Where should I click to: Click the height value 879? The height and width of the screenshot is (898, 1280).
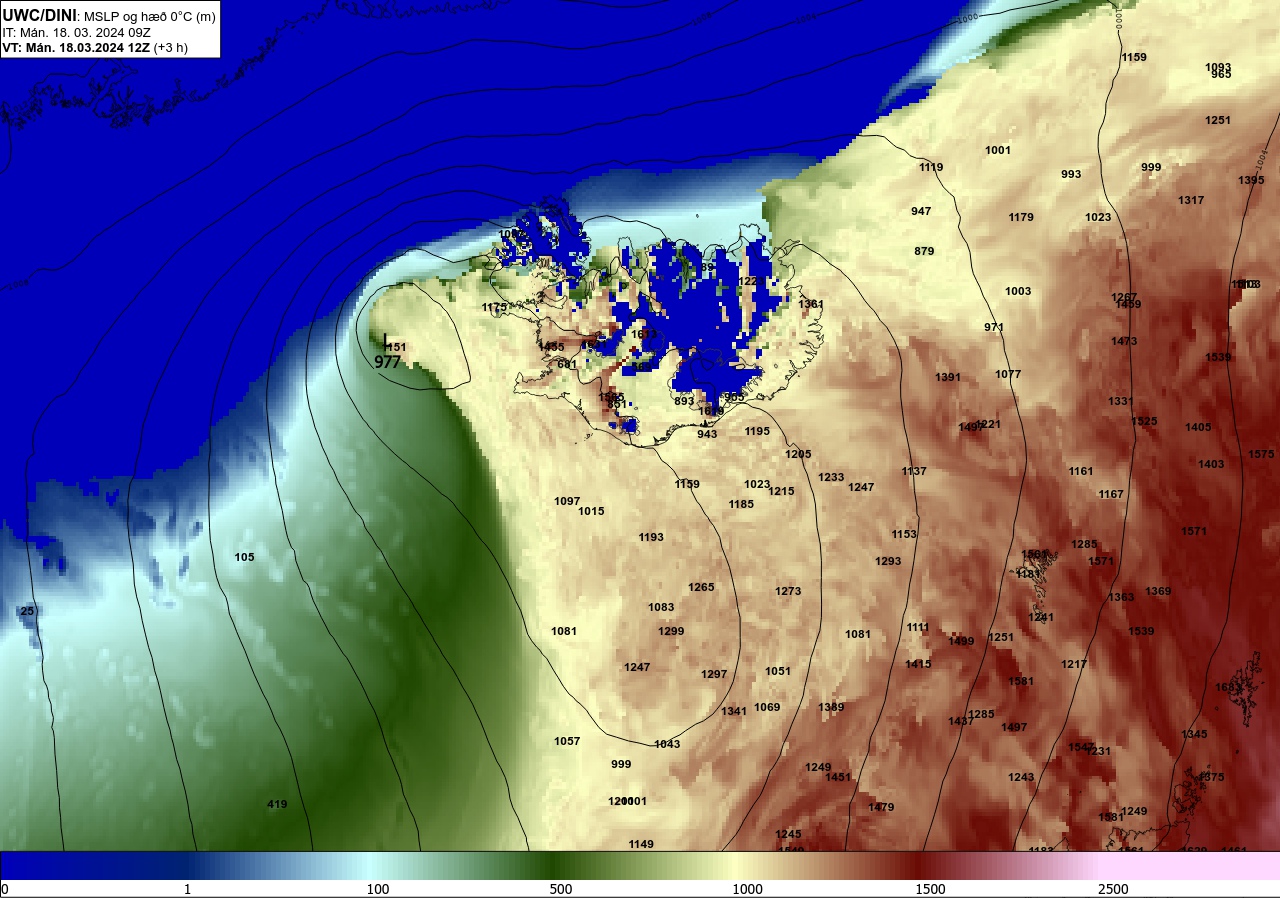click(924, 251)
